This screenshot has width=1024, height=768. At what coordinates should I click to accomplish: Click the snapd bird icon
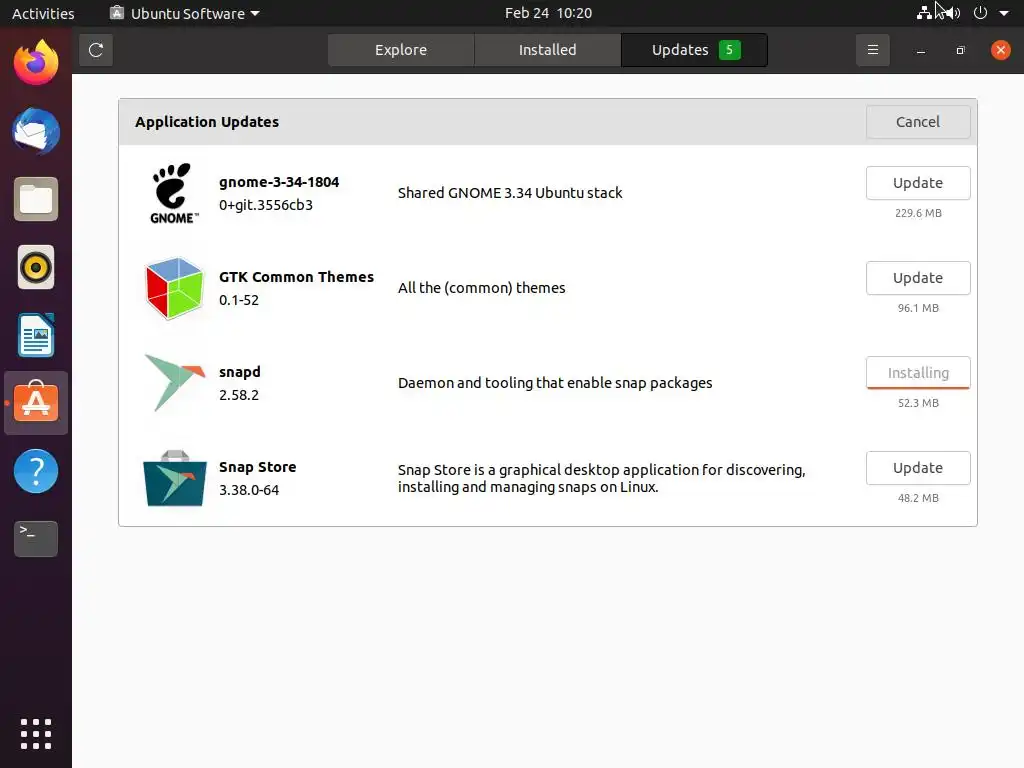[x=174, y=383]
